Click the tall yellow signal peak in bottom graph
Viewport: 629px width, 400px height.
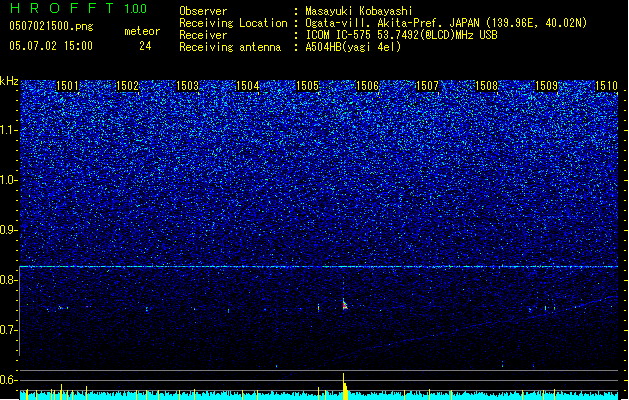pos(344,386)
